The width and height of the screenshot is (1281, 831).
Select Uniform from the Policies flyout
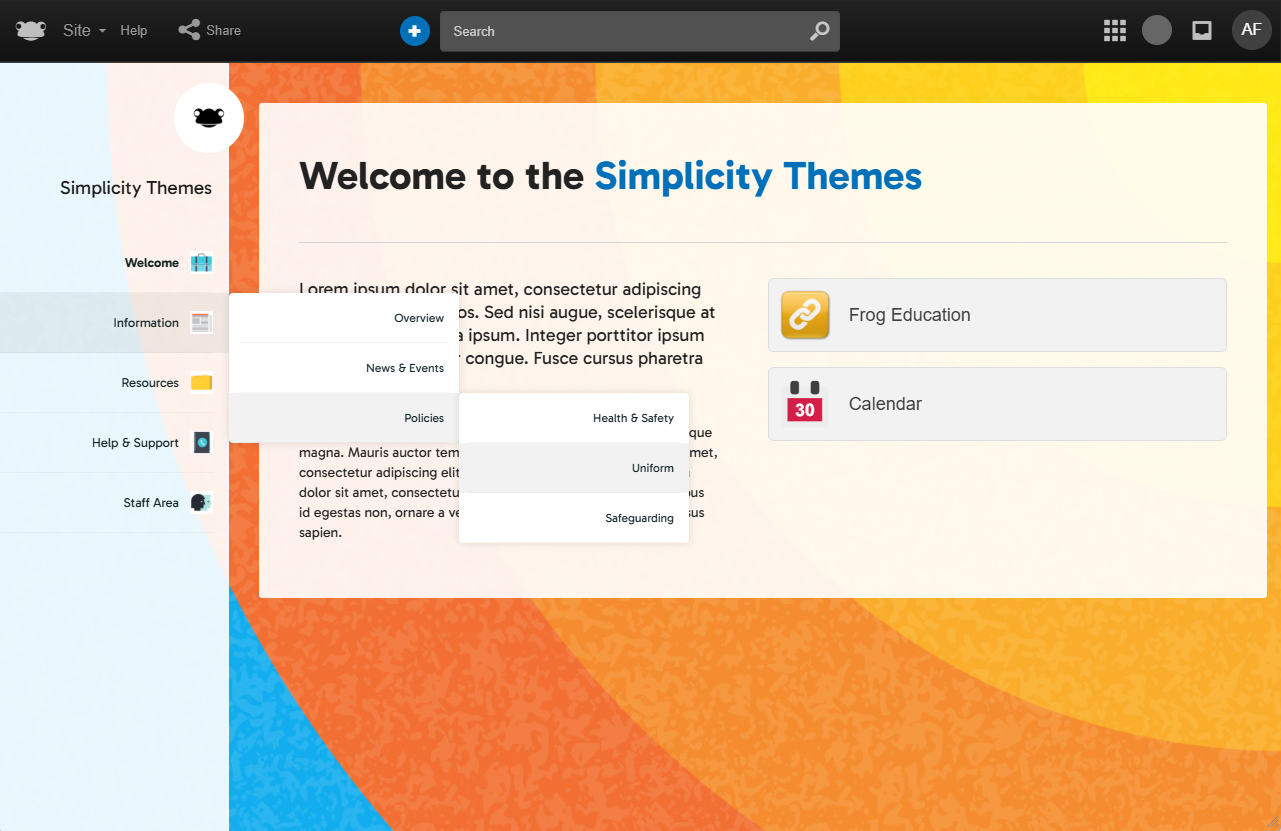tap(652, 468)
